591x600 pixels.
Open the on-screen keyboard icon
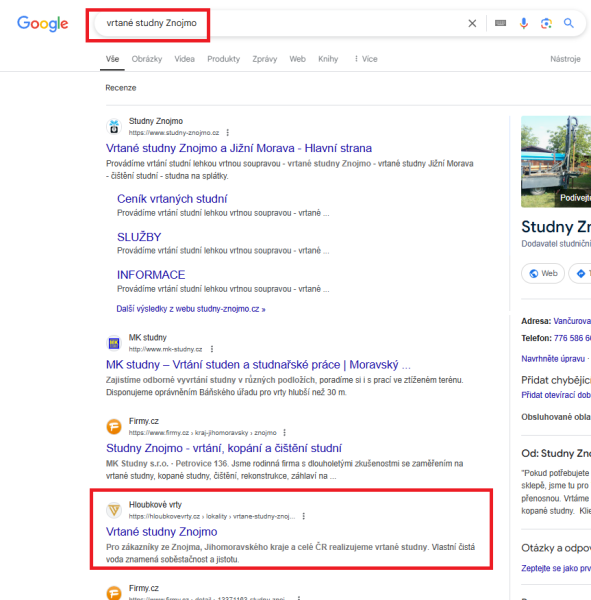coord(500,23)
